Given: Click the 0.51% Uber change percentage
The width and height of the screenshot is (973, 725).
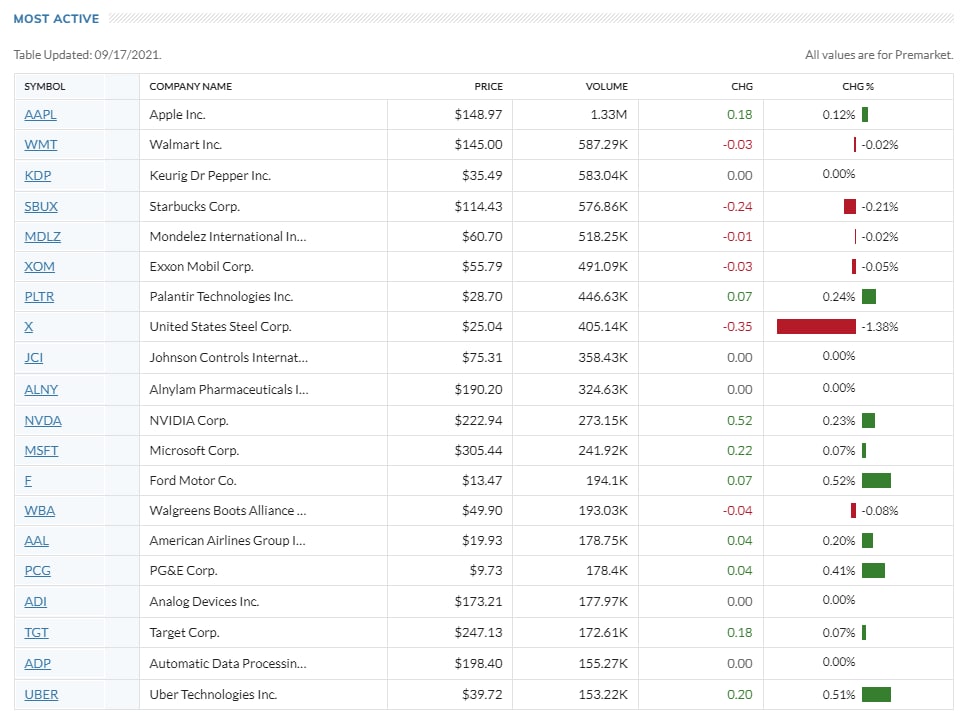Looking at the screenshot, I should point(839,695).
